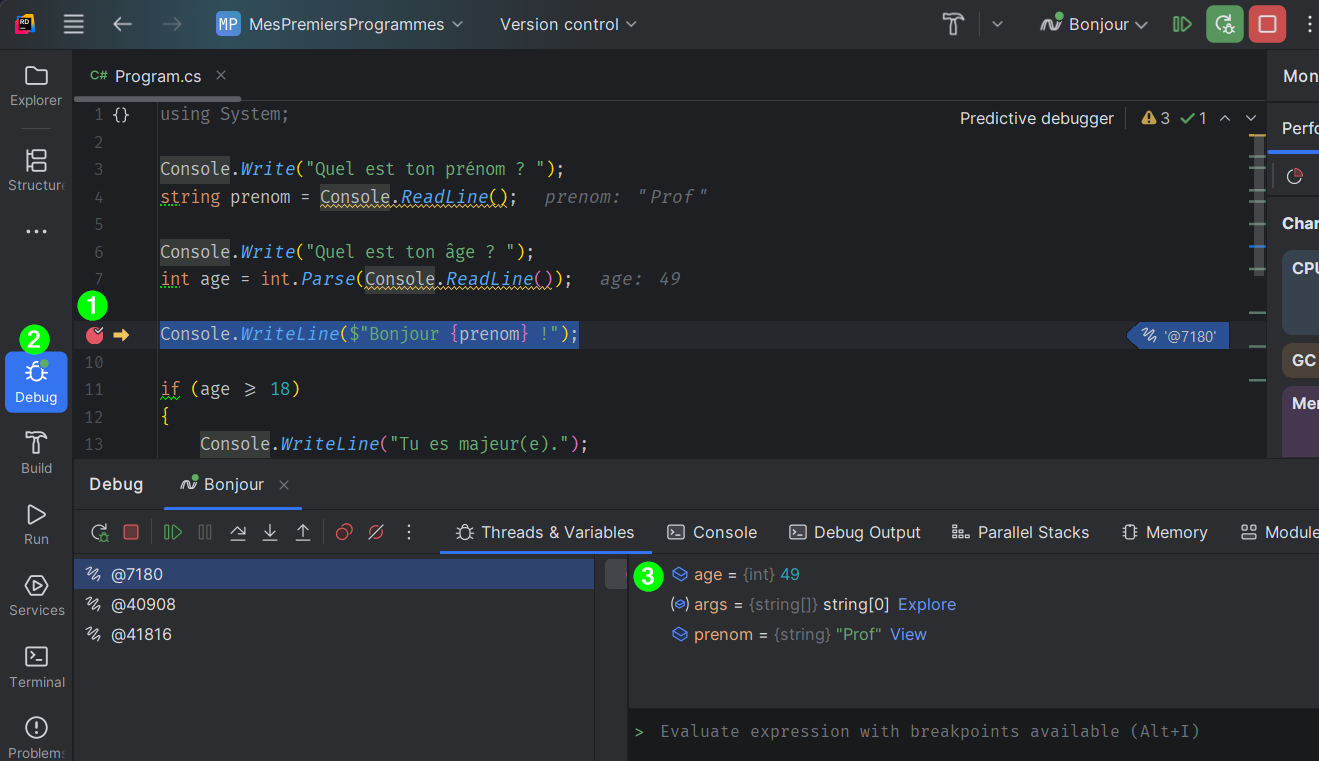The image size is (1319, 761).
Task: Open the Version control dropdown
Action: [568, 24]
